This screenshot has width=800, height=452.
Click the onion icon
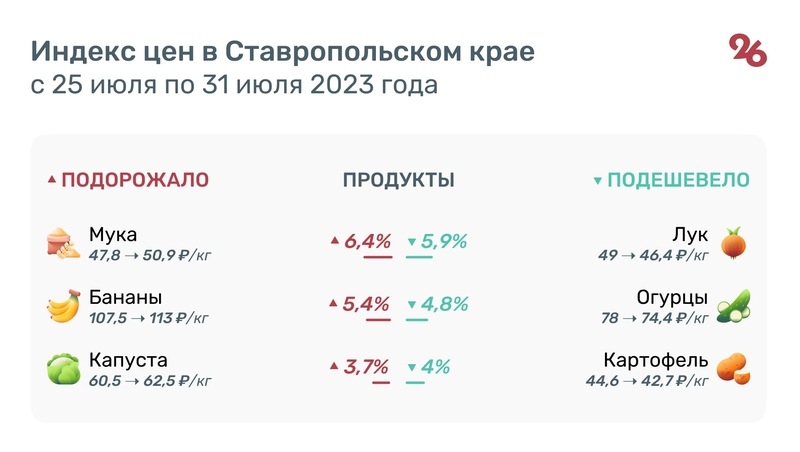(x=734, y=243)
